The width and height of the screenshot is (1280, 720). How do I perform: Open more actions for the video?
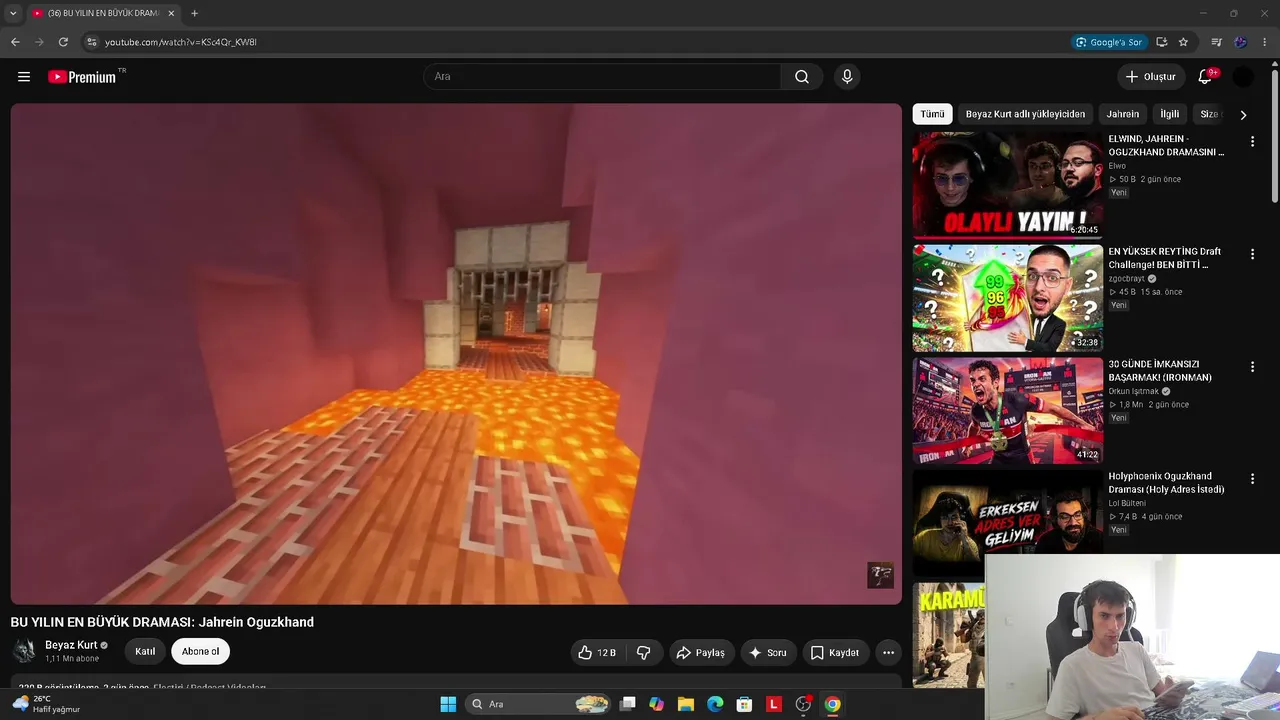click(x=888, y=653)
